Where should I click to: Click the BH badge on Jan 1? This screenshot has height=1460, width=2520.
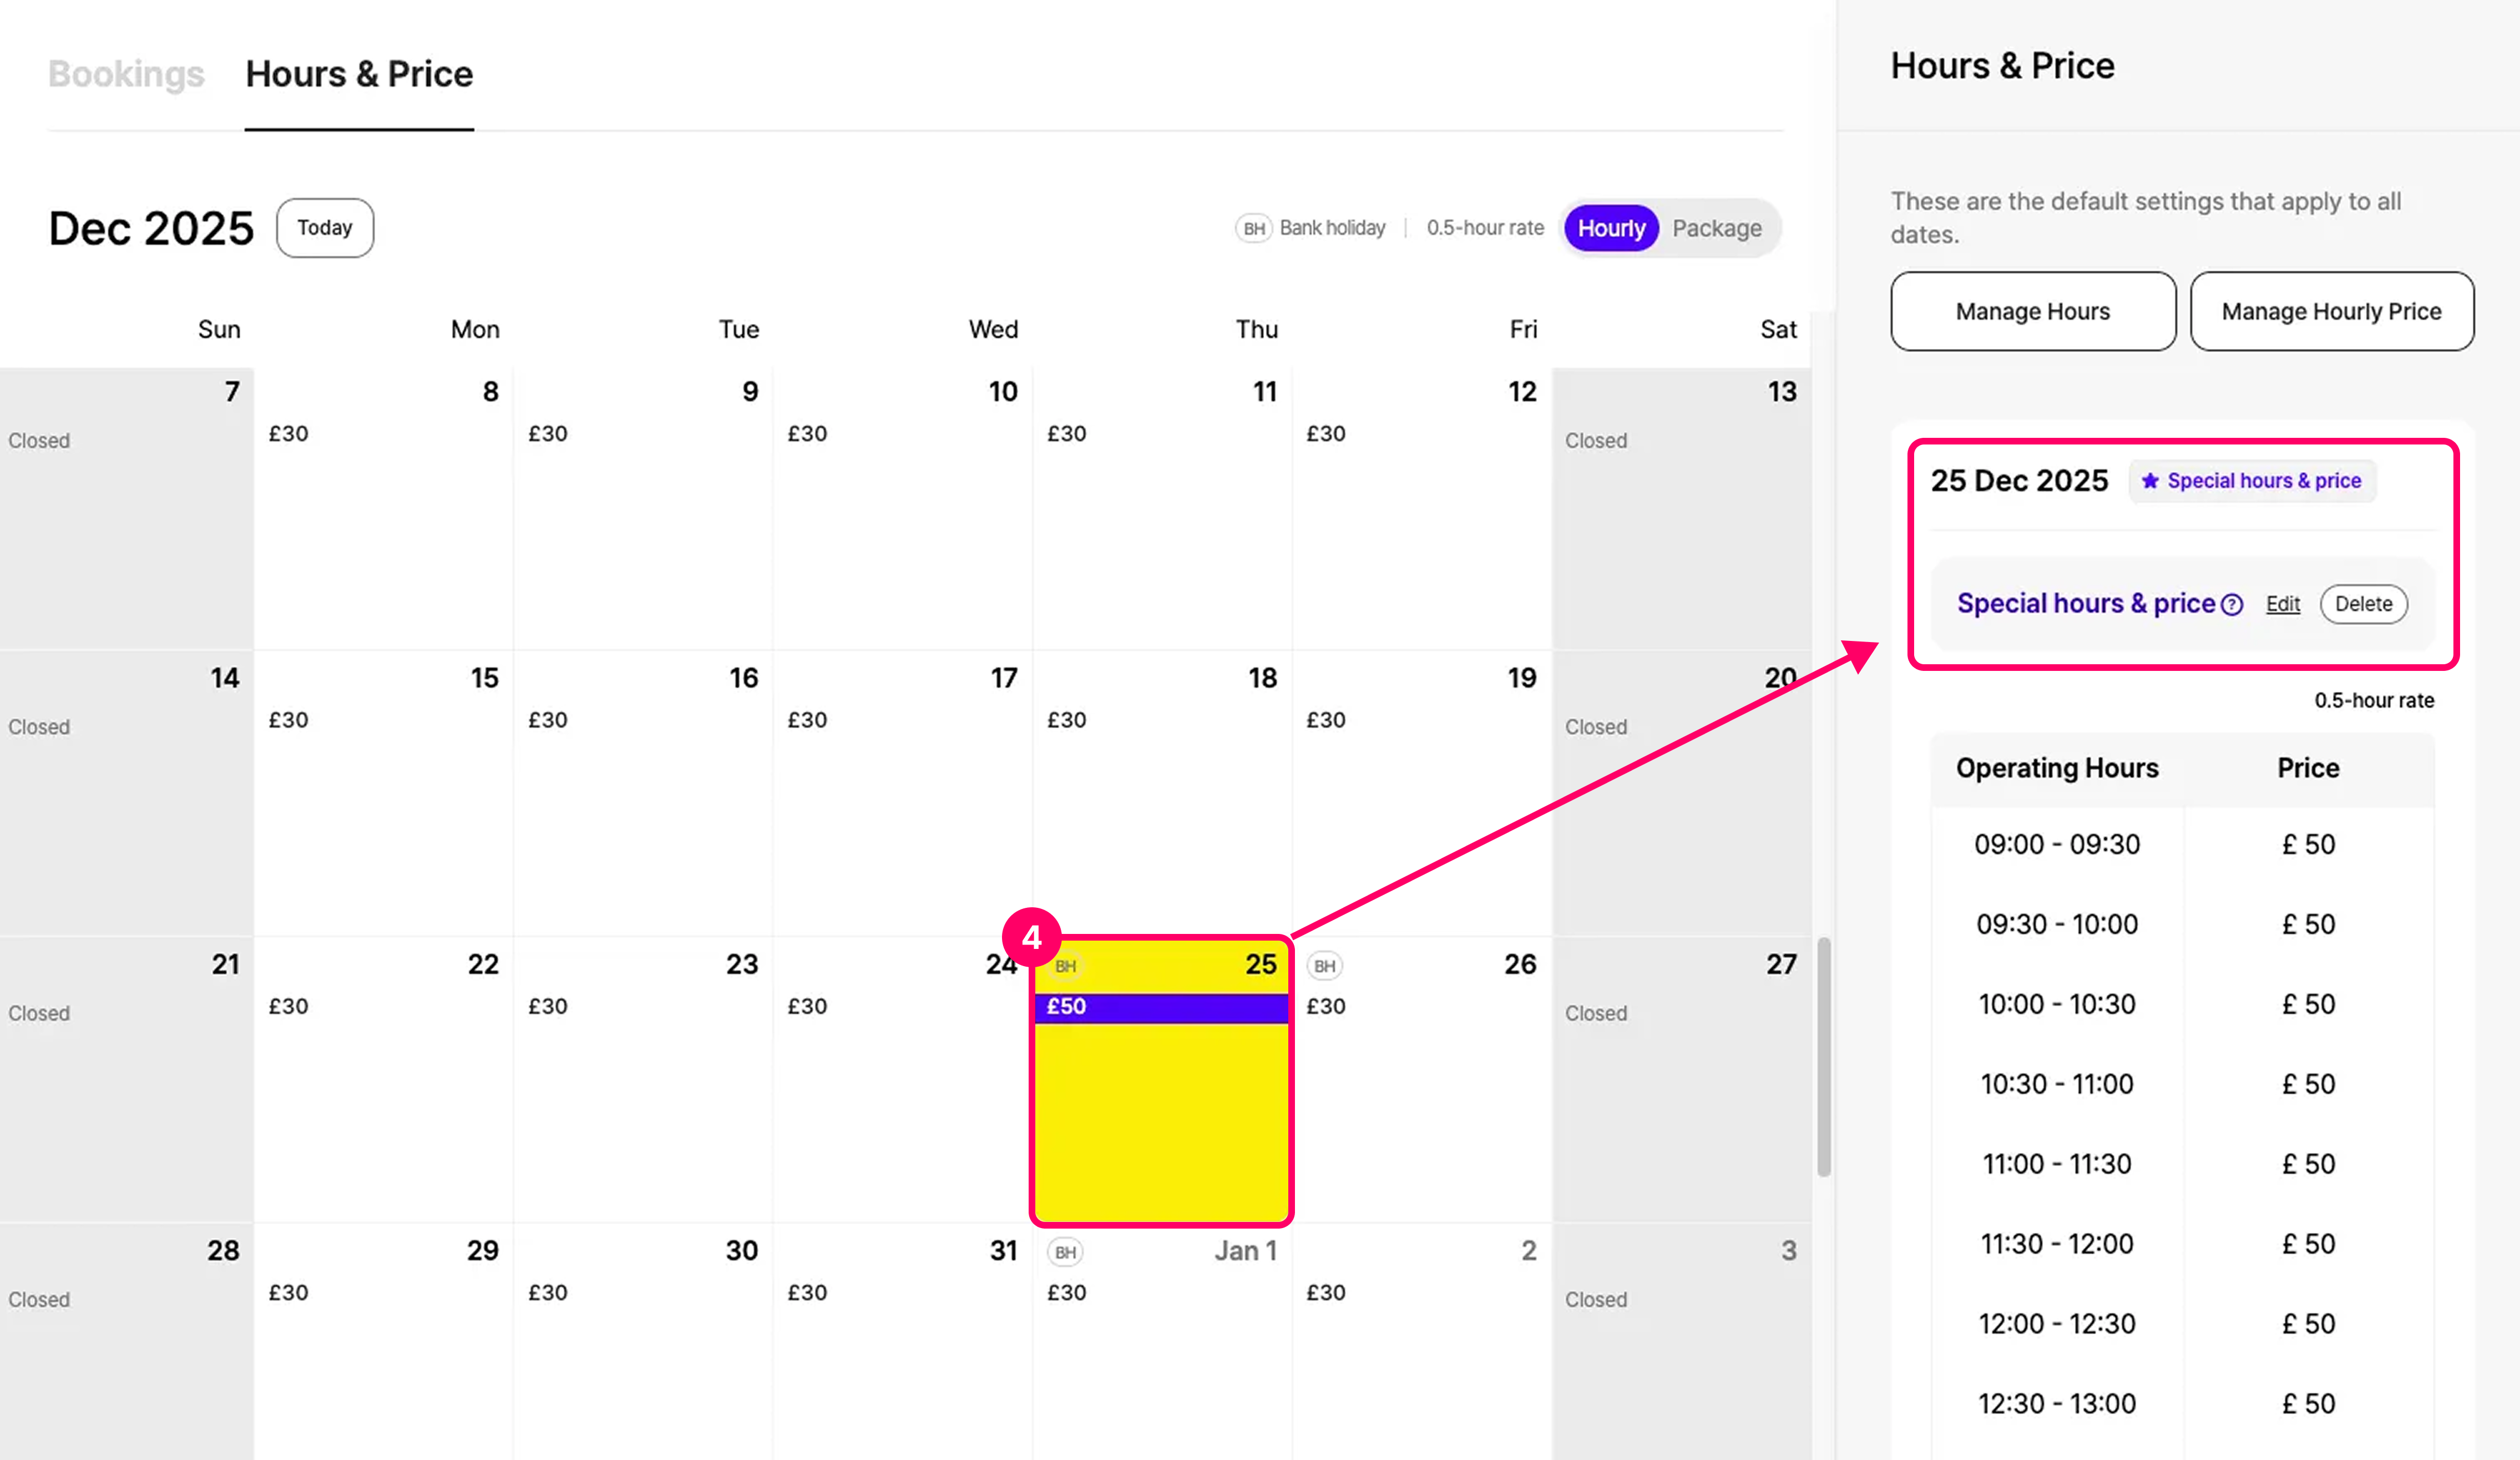1065,1252
